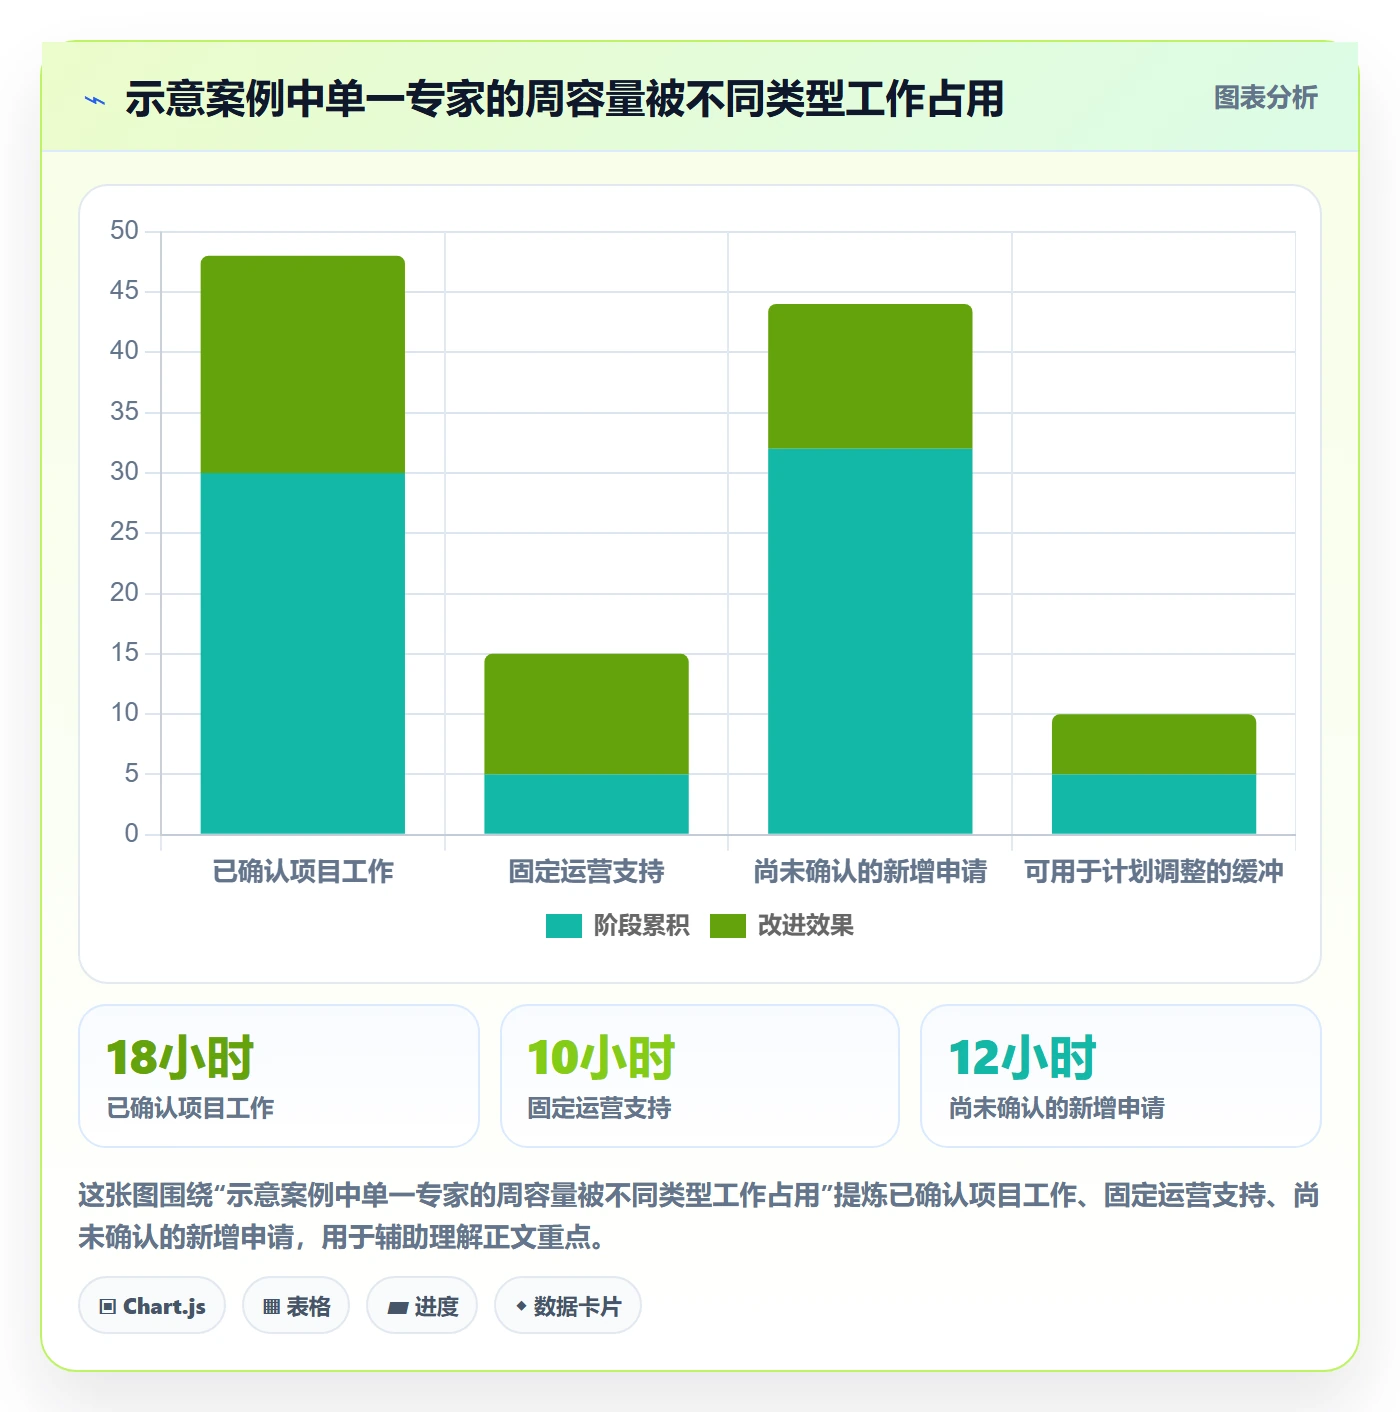The width and height of the screenshot is (1400, 1412).
Task: Select the 表格 tag chip
Action: click(296, 1306)
